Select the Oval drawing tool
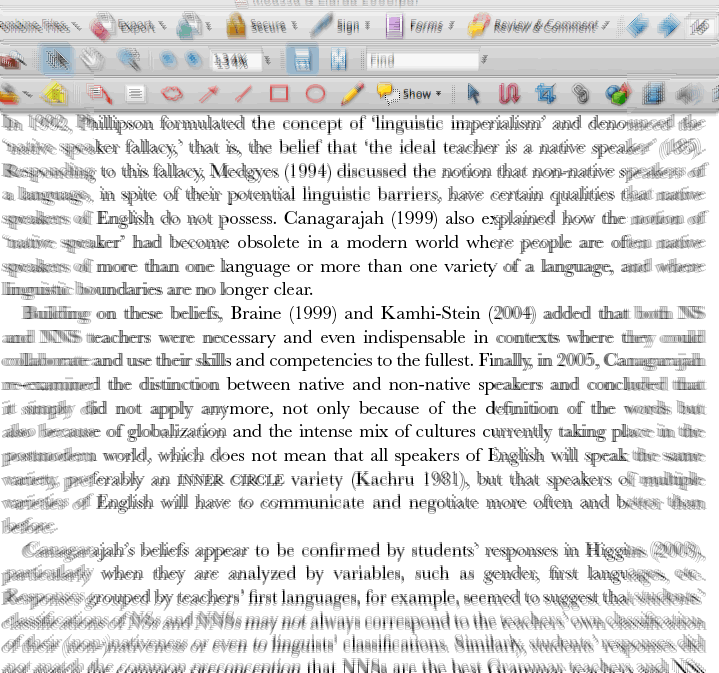 315,95
